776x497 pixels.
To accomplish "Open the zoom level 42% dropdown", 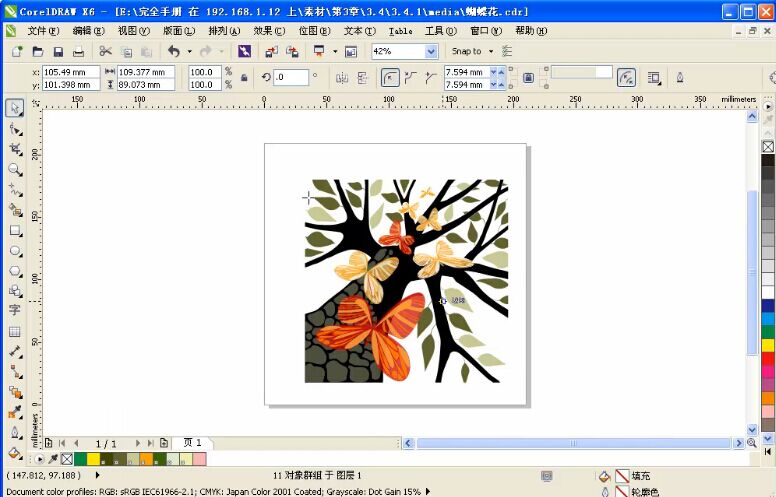I will coord(431,51).
